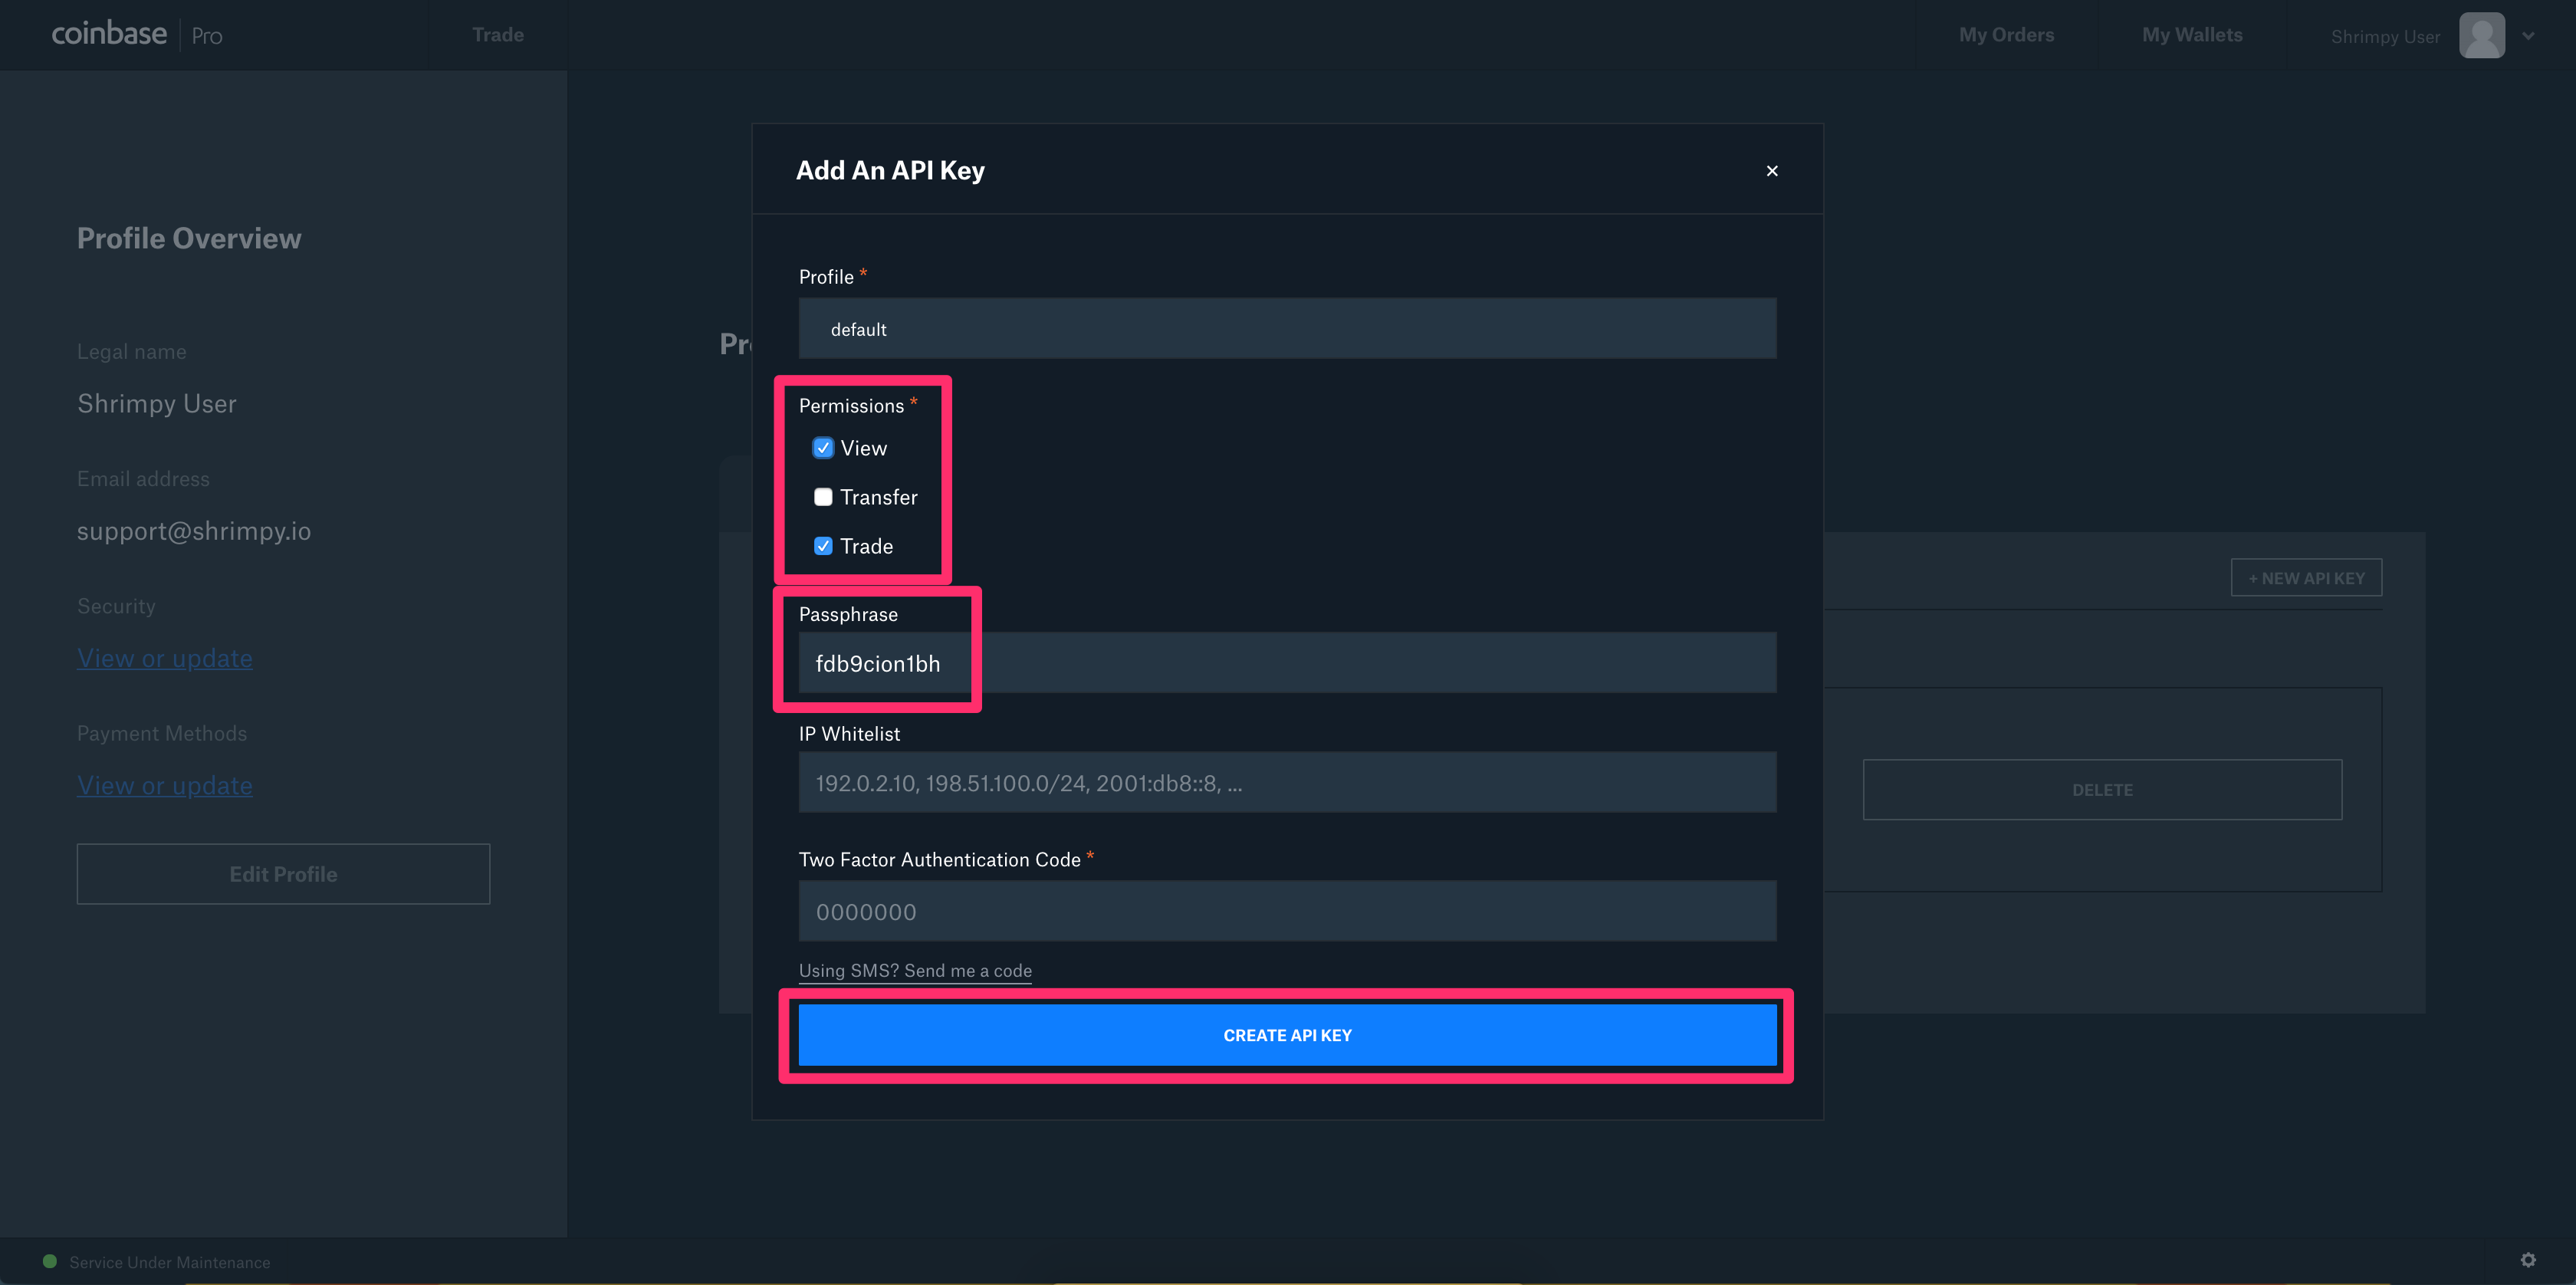Click View or update security link

(163, 656)
